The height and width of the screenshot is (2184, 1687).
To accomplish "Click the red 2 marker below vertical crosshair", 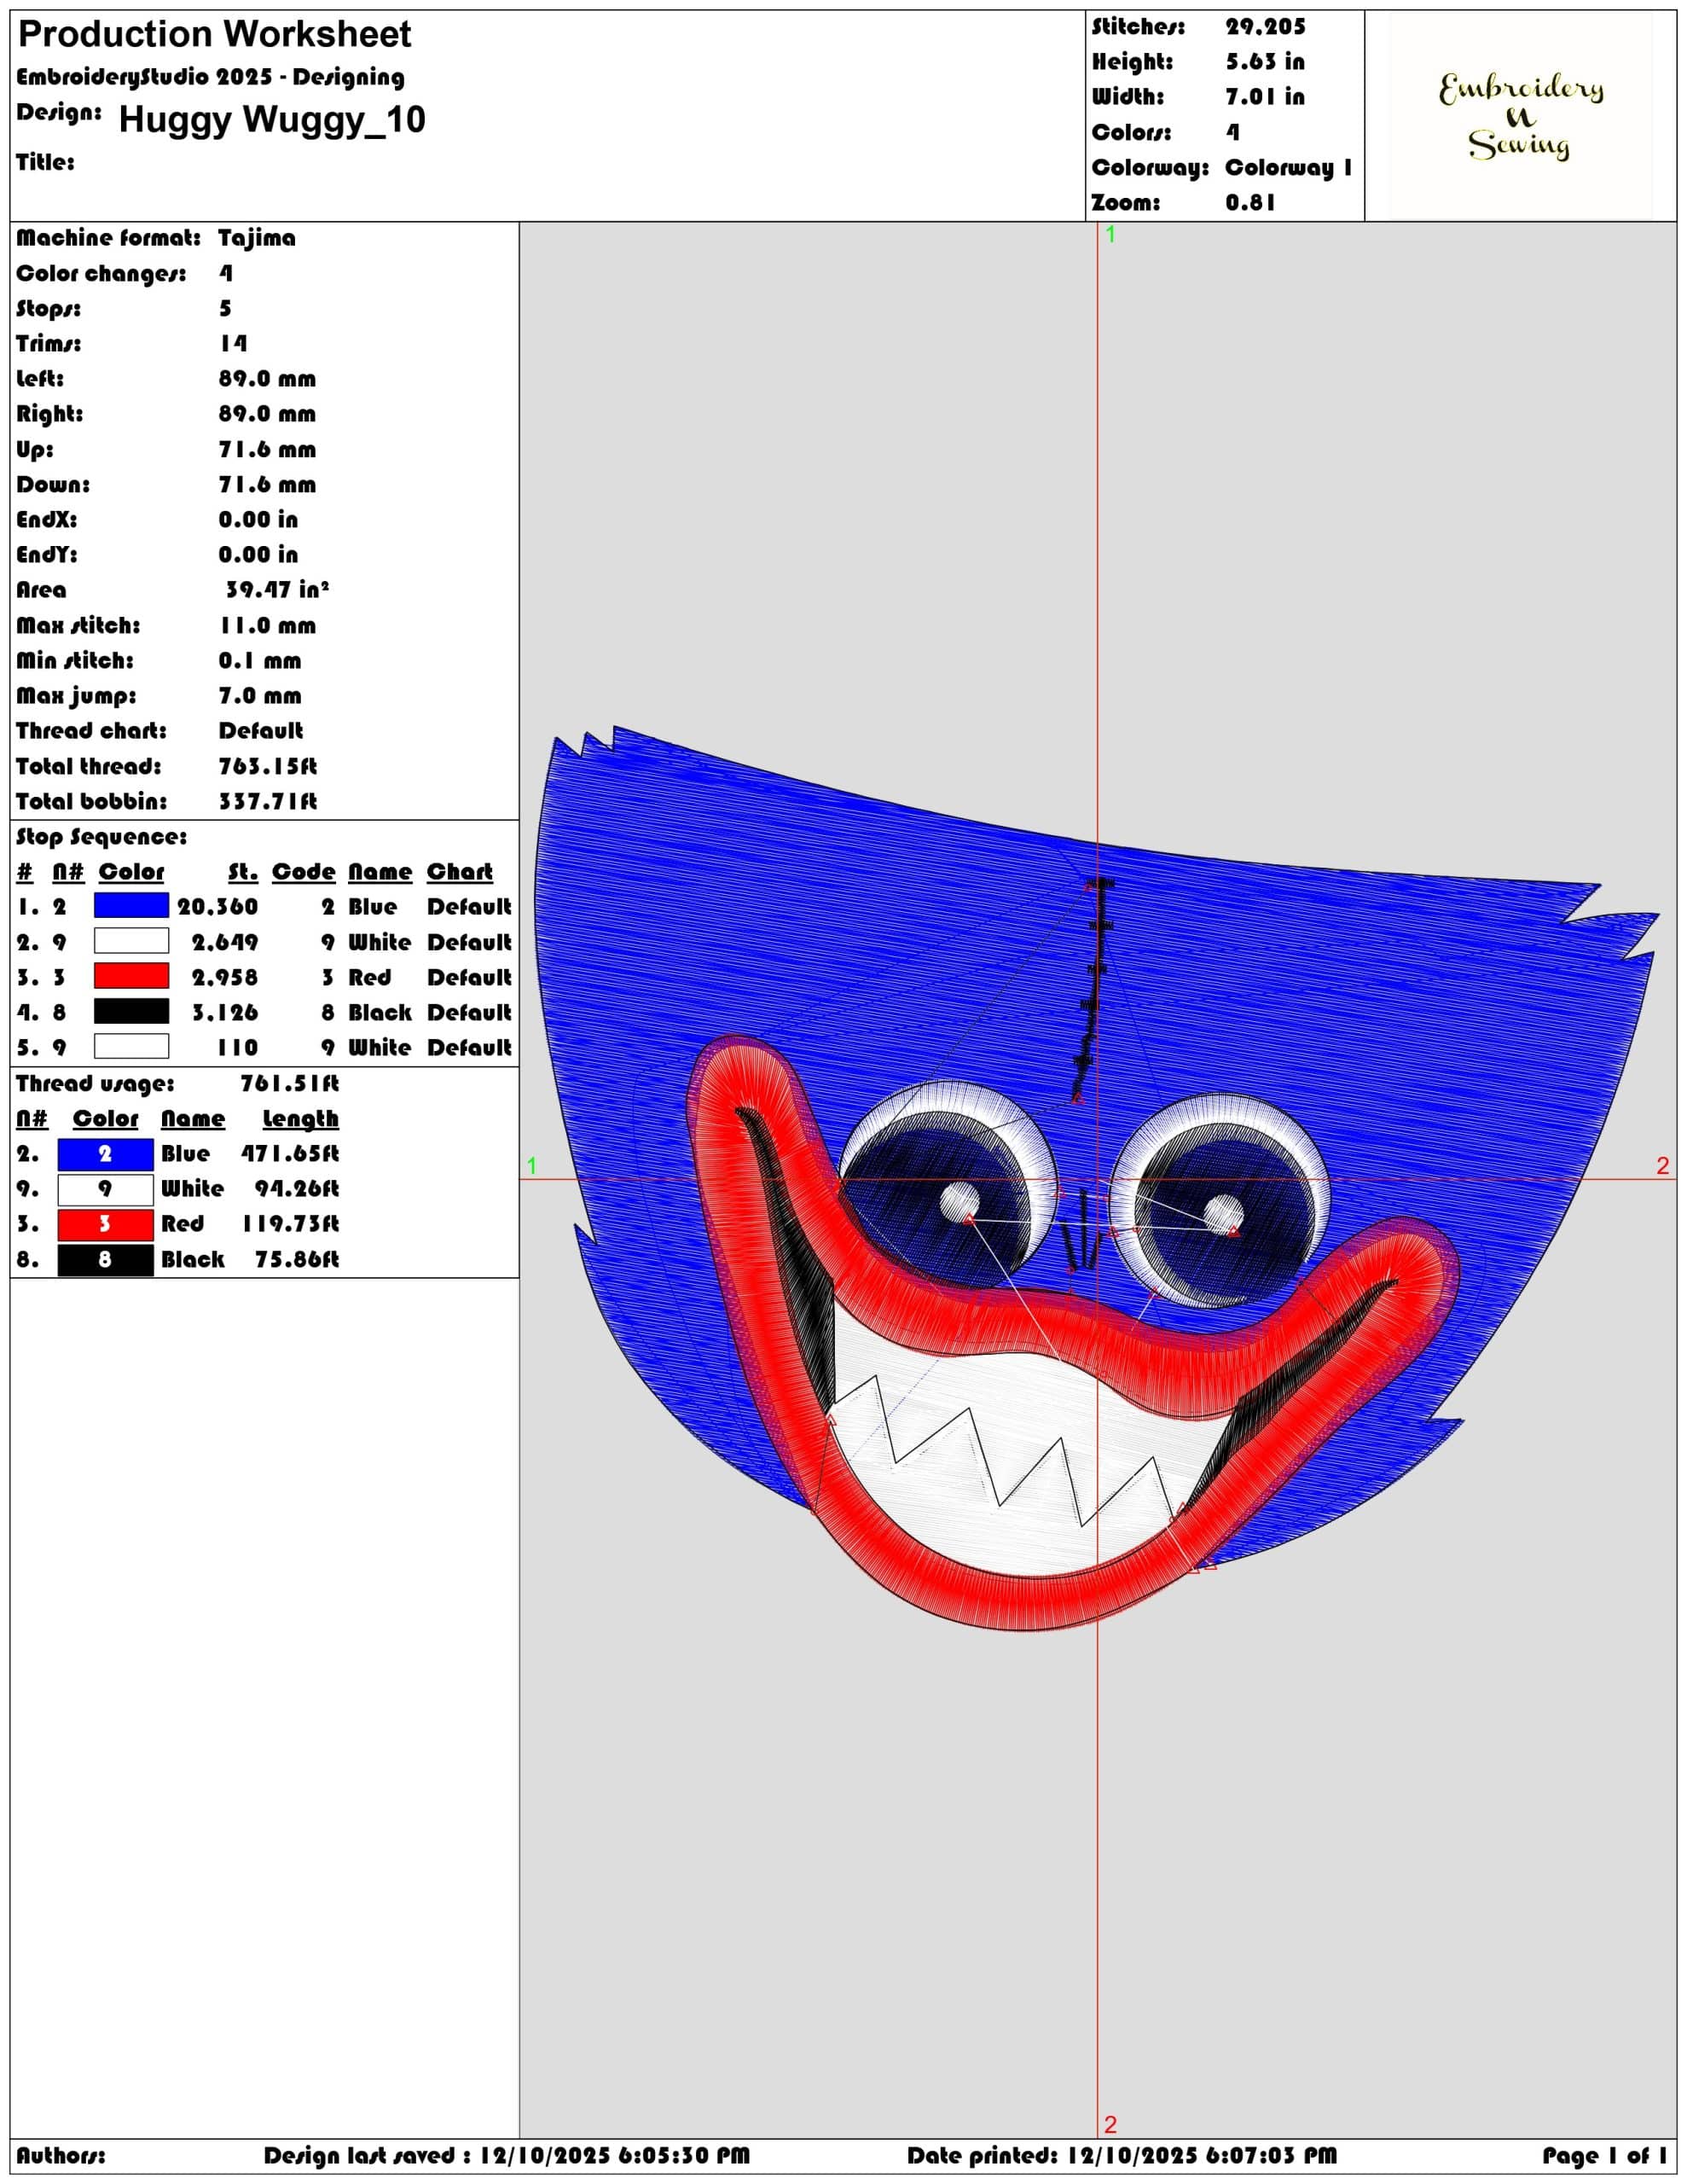I will pos(1110,2124).
